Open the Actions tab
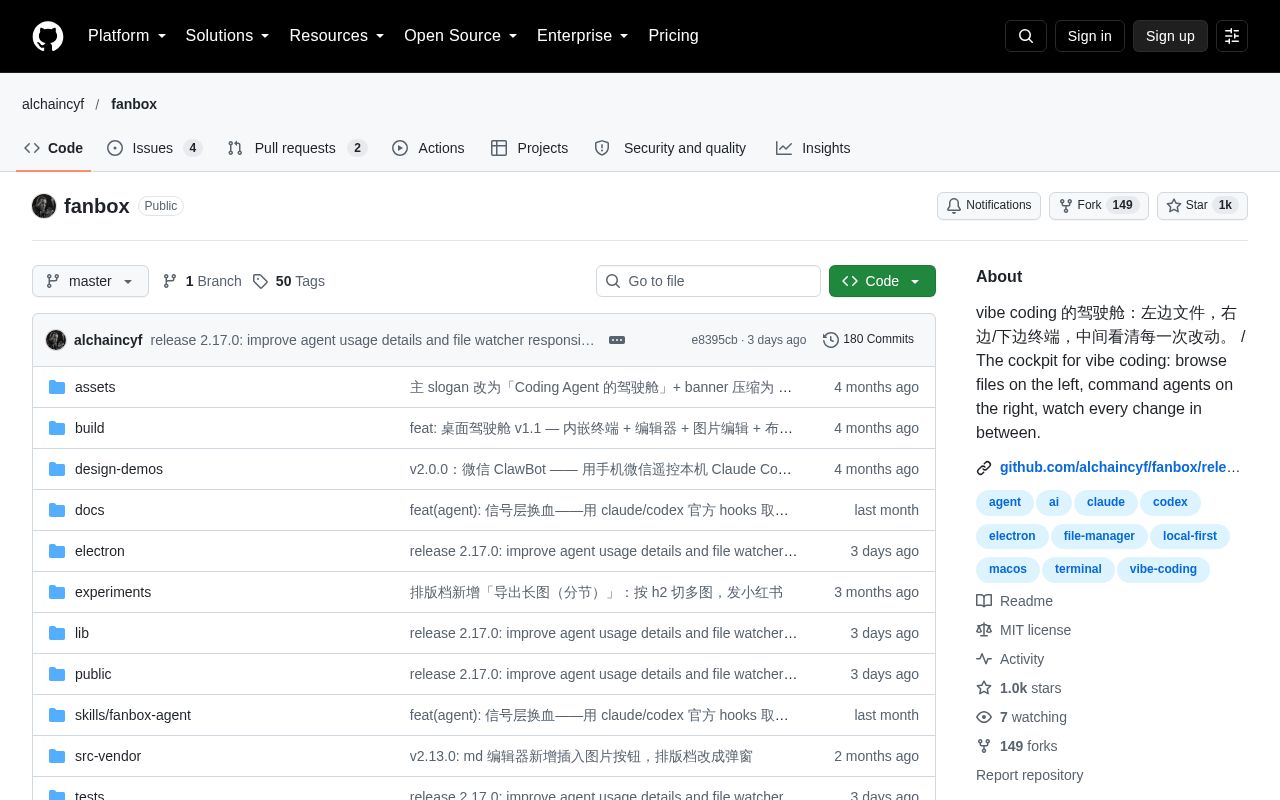This screenshot has width=1280, height=800. 428,148
